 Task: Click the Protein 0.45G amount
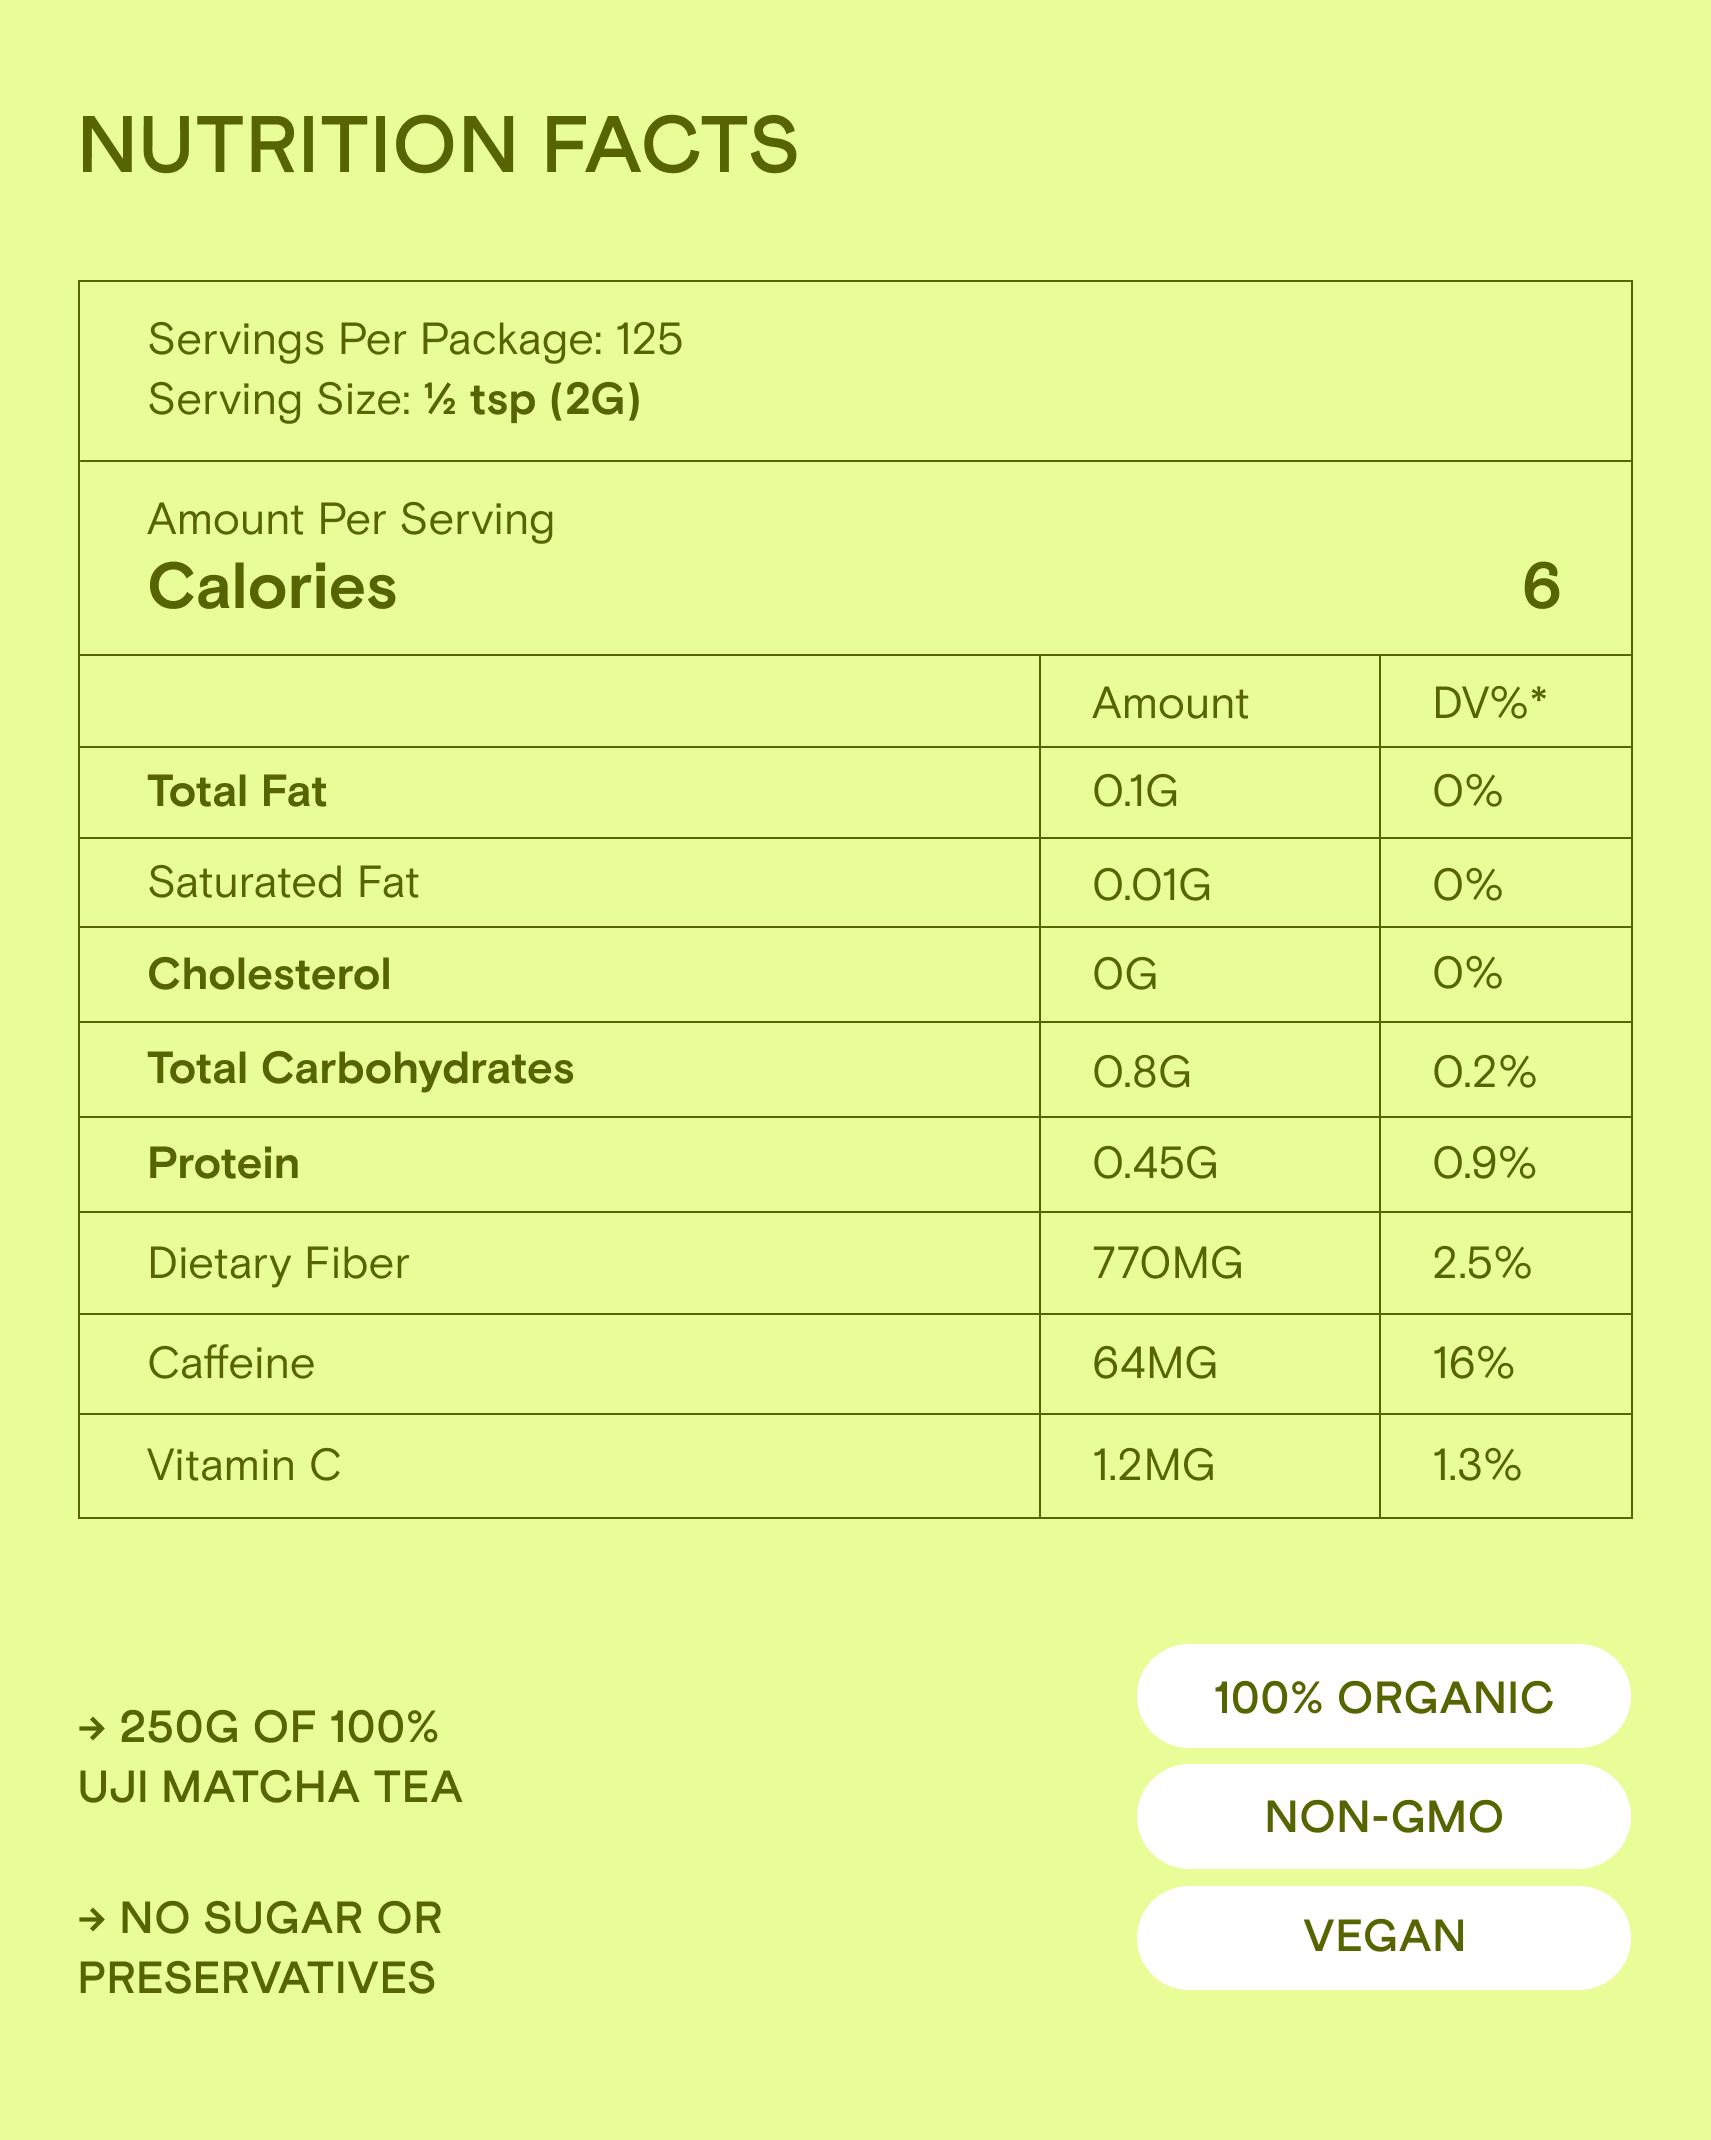pos(1155,1164)
